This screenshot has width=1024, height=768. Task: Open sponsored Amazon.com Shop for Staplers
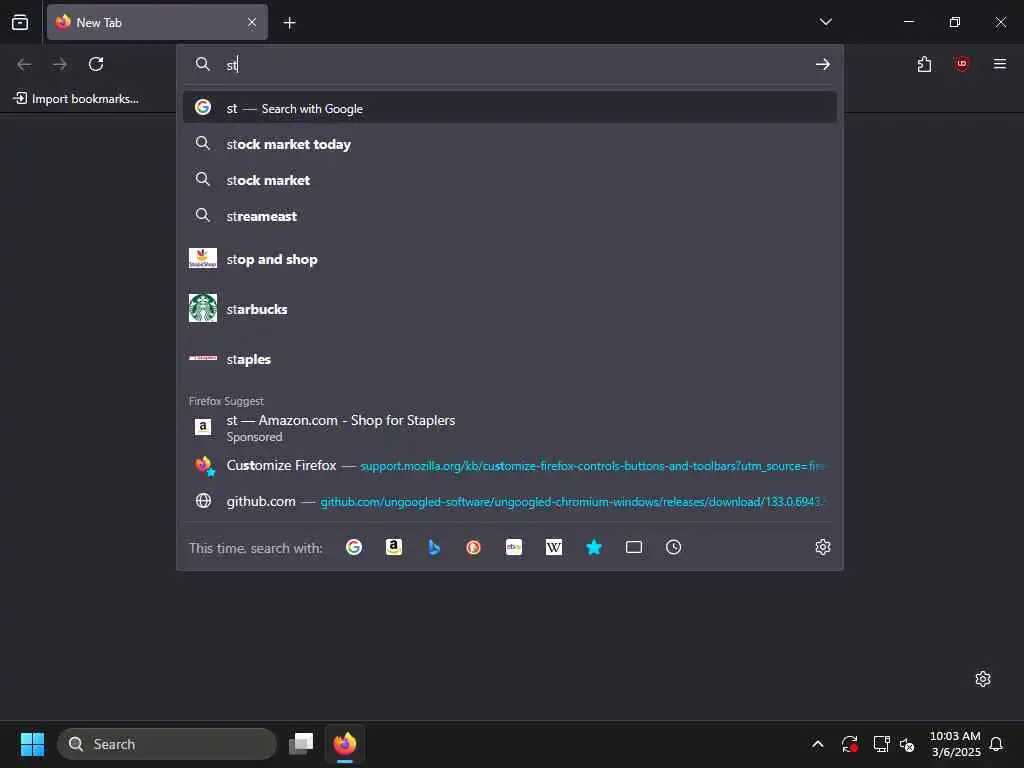coord(509,428)
